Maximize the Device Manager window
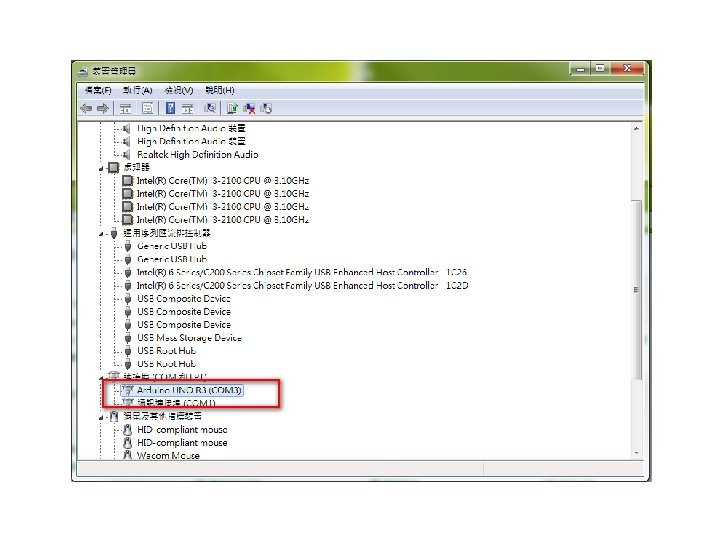Viewport: 720px width, 540px height. click(x=600, y=68)
